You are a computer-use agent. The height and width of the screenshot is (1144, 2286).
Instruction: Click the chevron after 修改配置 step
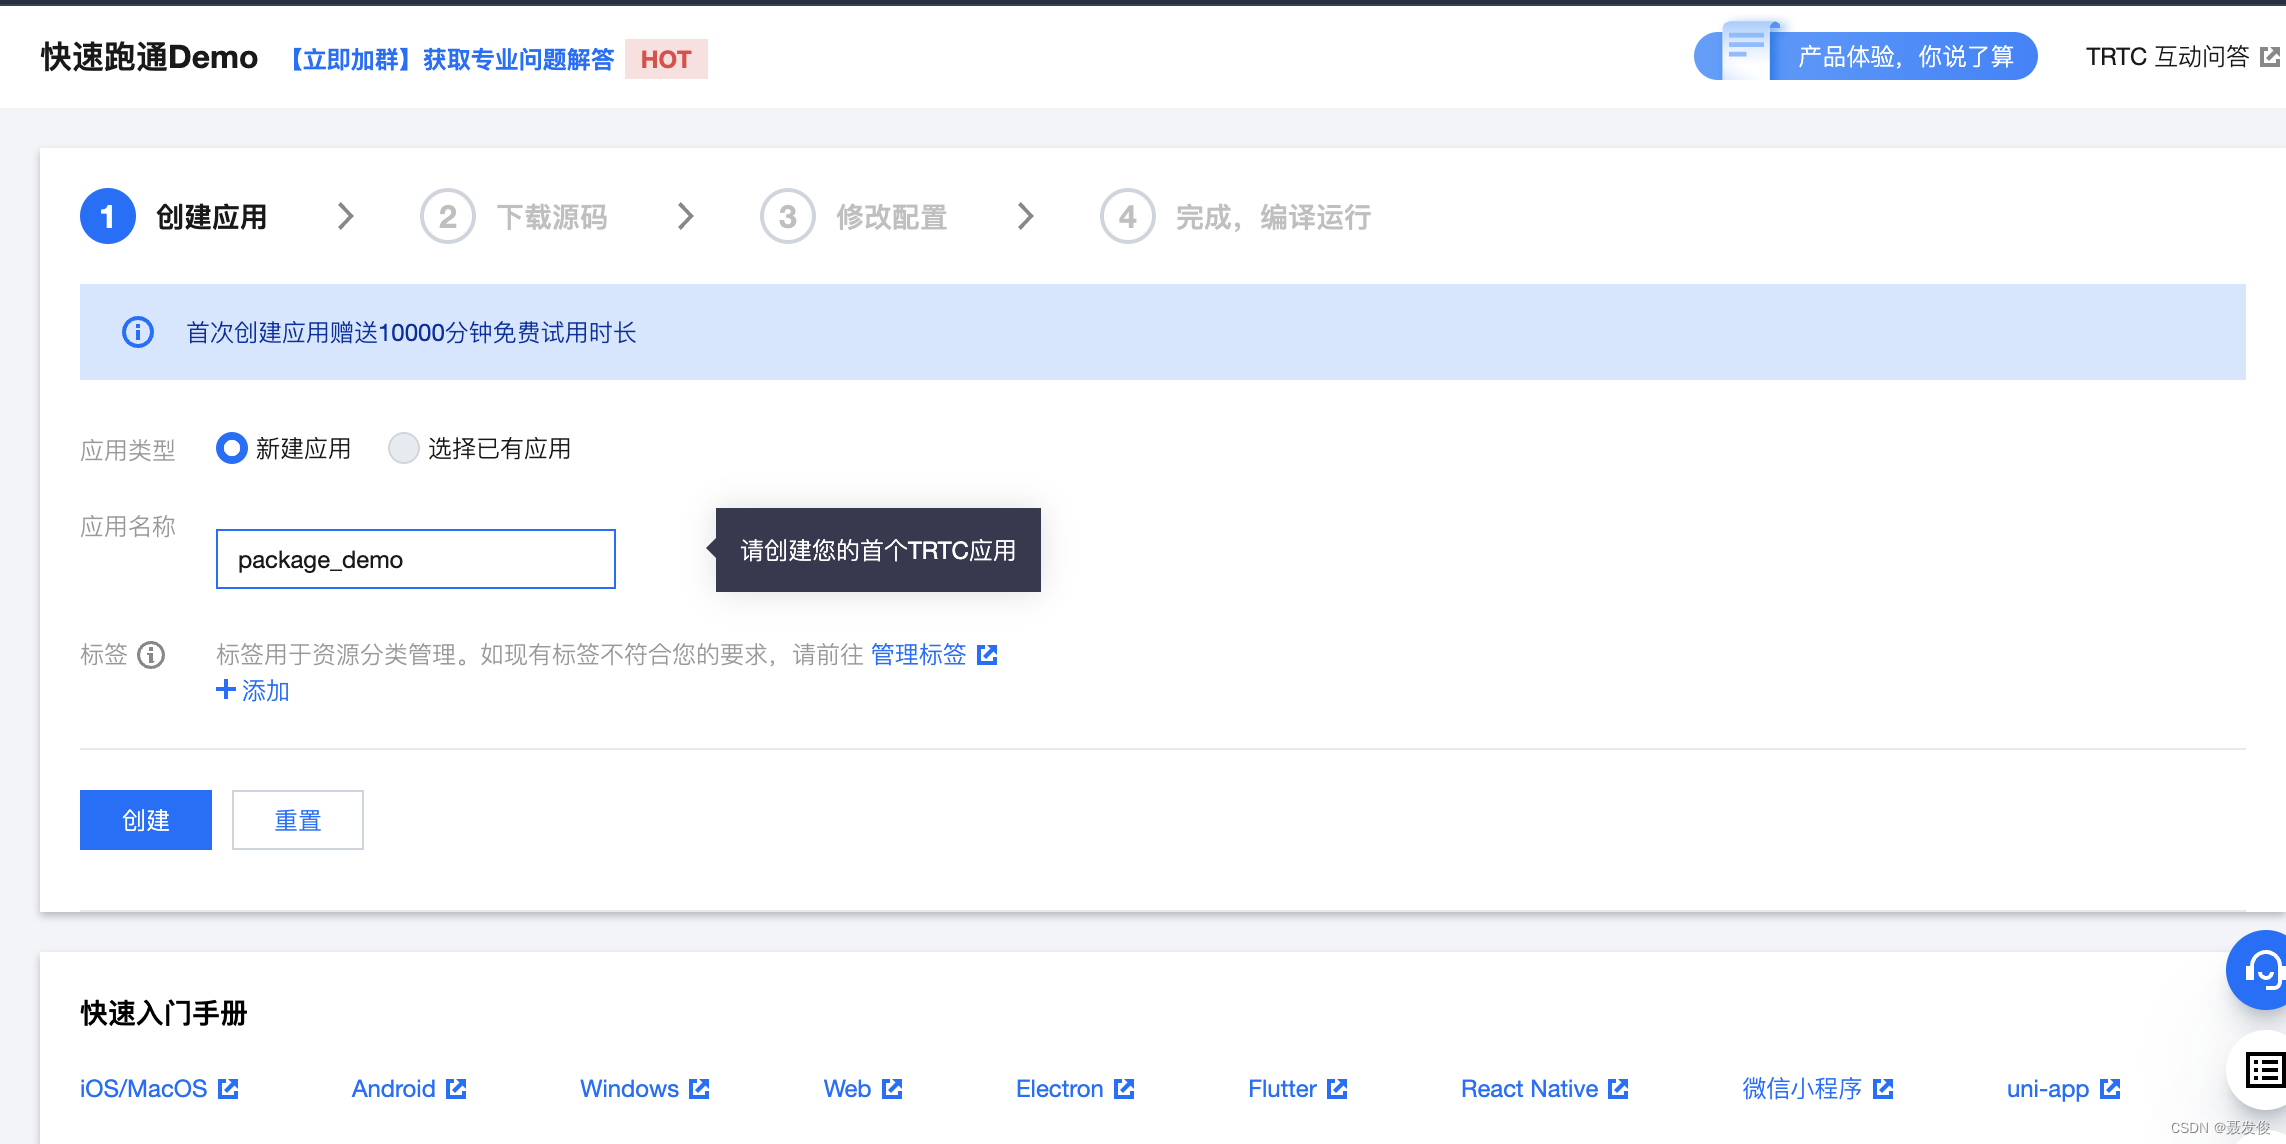tap(1025, 216)
